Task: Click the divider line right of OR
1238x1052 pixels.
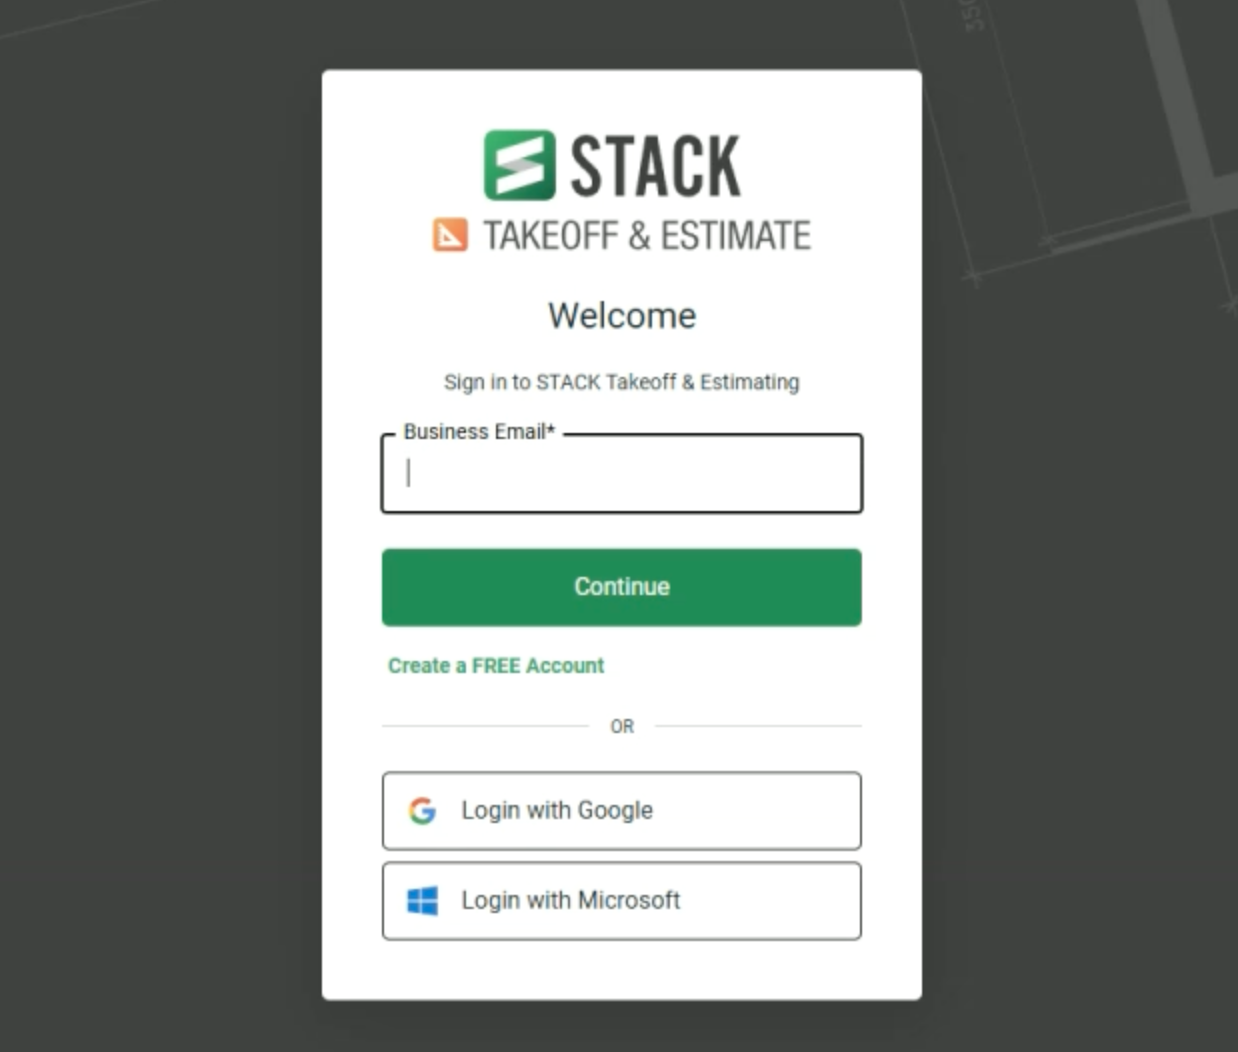Action: [x=758, y=726]
